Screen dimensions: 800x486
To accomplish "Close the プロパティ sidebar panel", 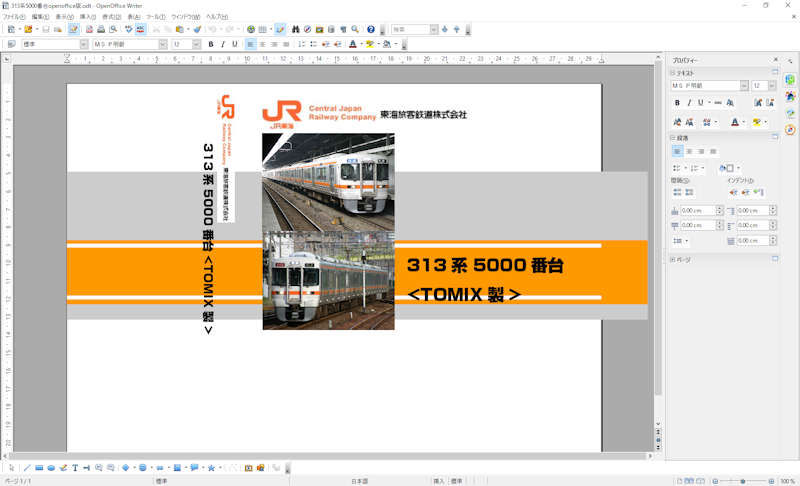I will 776,60.
